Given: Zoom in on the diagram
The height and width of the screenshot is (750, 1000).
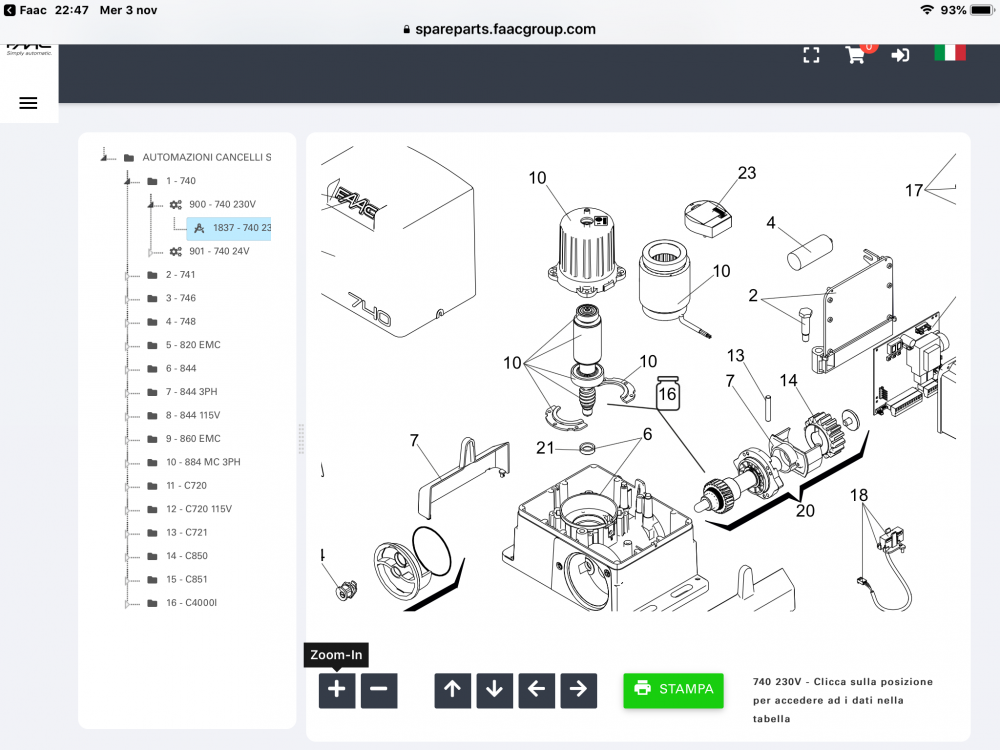Looking at the screenshot, I should coord(337,689).
